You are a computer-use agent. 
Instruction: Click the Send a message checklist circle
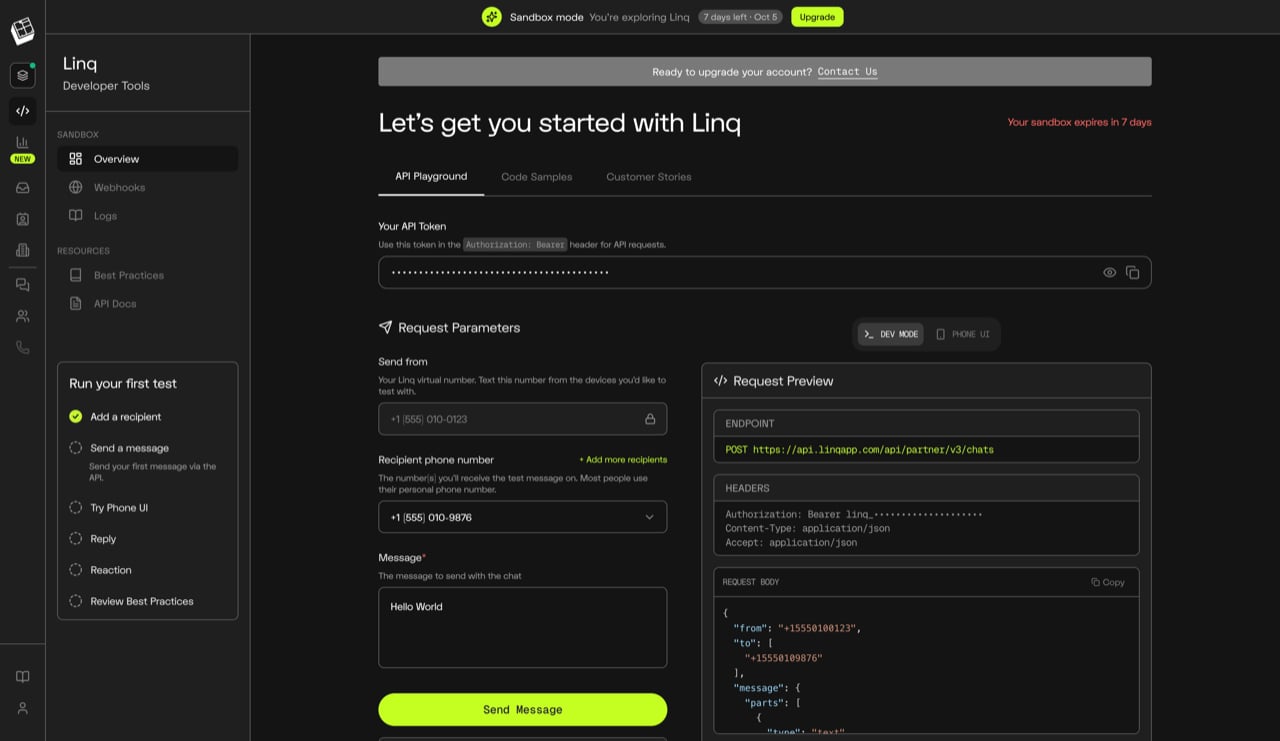tap(75, 448)
